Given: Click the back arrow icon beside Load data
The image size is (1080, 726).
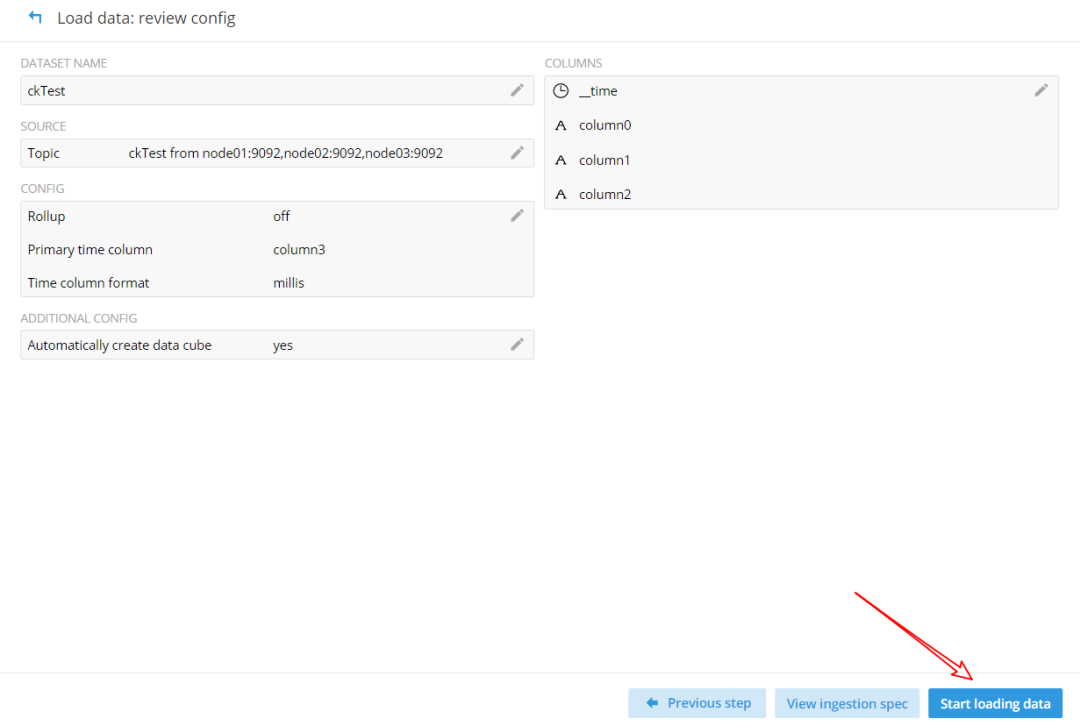Looking at the screenshot, I should [x=36, y=18].
